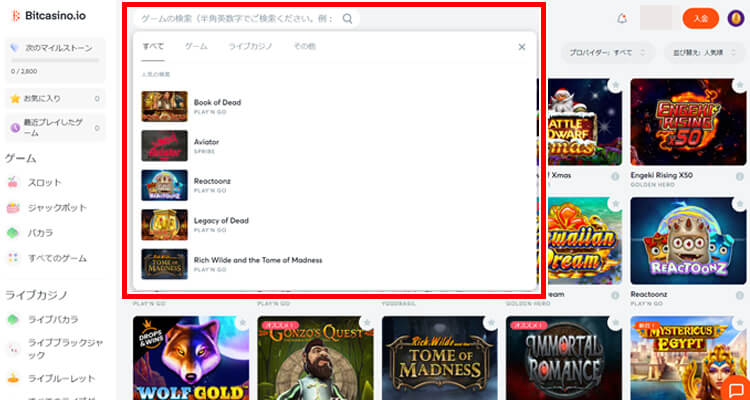The image size is (750, 400).
Task: Close the search suggestions panel
Action: (522, 47)
